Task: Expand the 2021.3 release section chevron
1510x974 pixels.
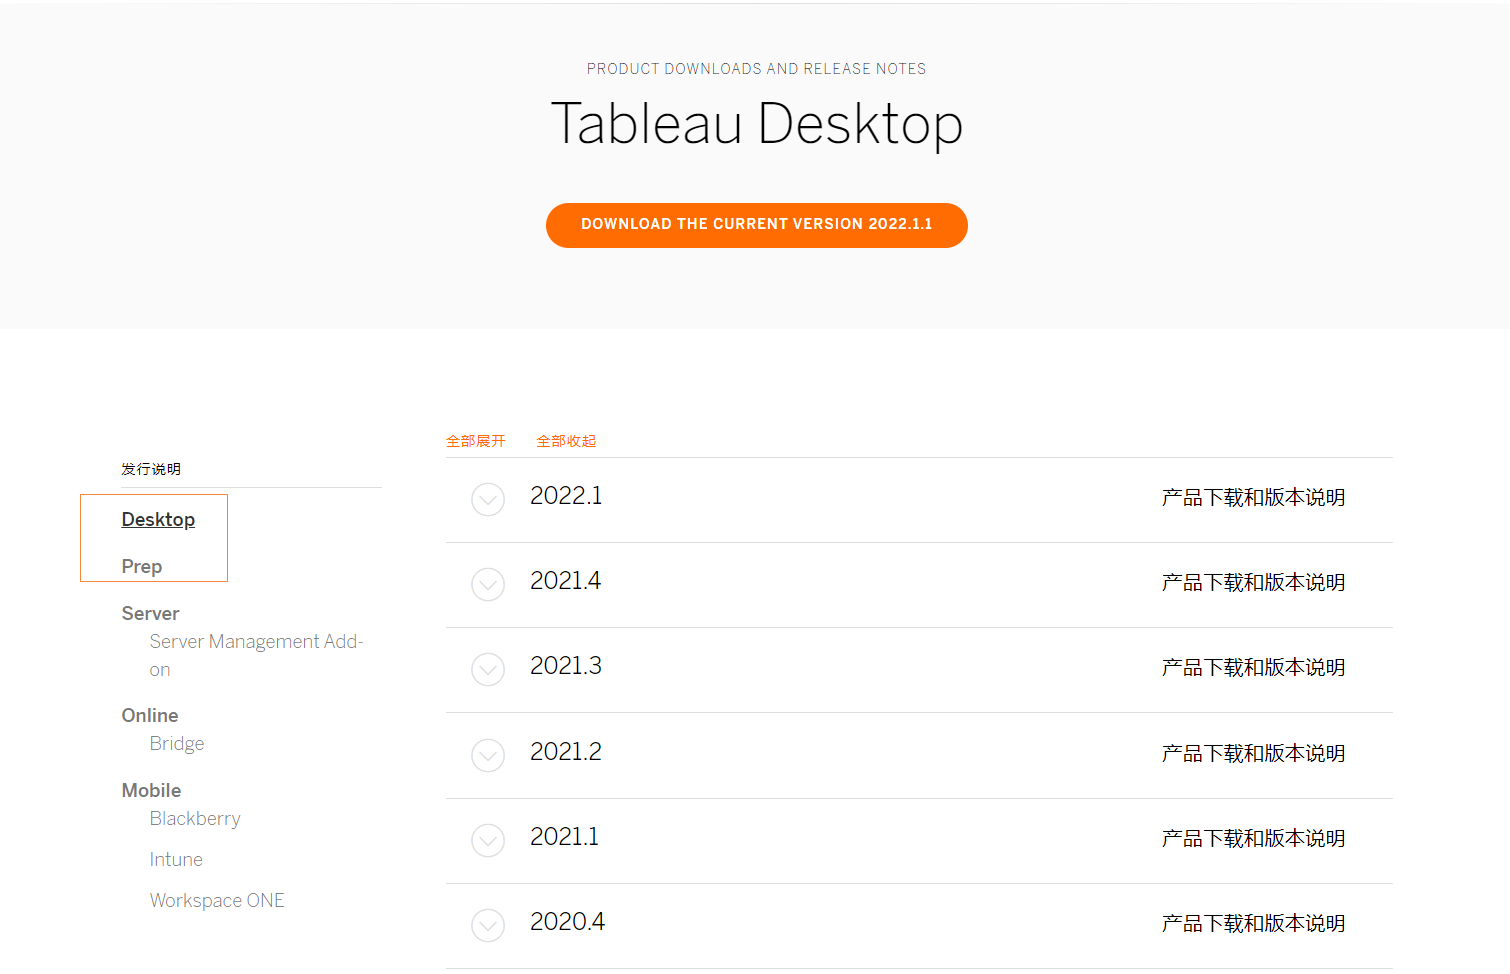Action: pyautogui.click(x=488, y=670)
